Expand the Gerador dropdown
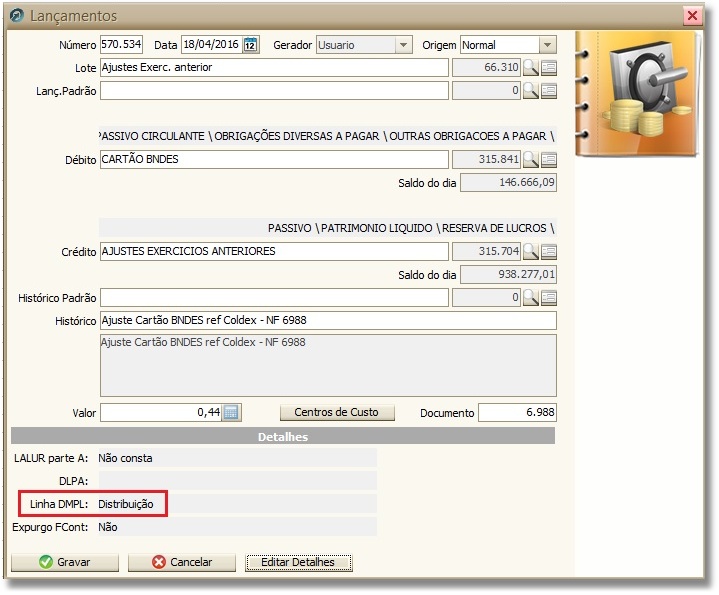 click(403, 45)
